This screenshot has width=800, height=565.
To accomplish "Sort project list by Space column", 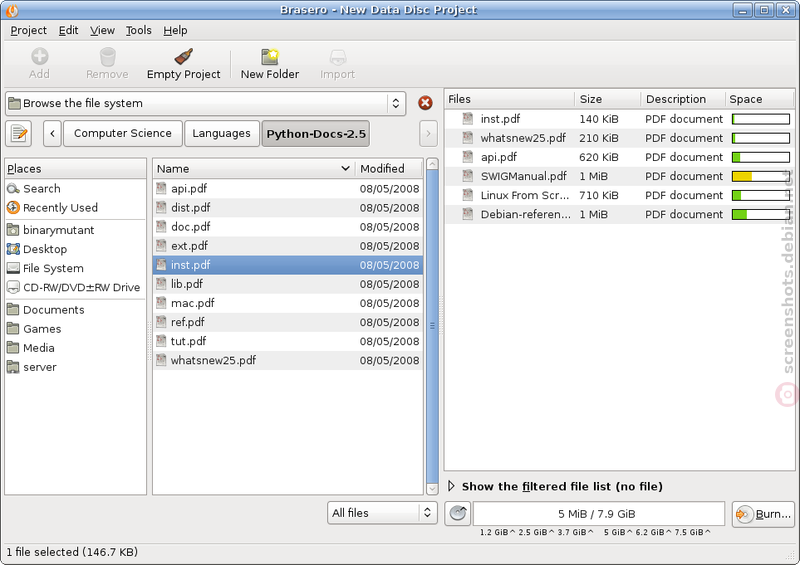I will point(760,100).
